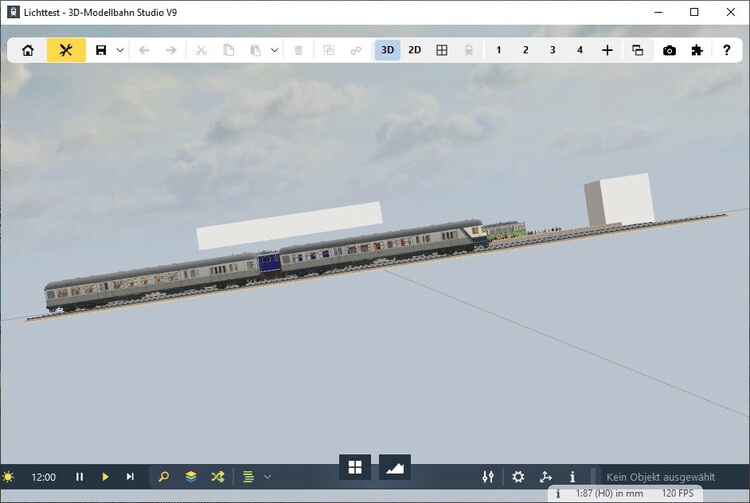The width and height of the screenshot is (750, 503).
Task: Copy selection with the copy icon
Action: pos(229,50)
